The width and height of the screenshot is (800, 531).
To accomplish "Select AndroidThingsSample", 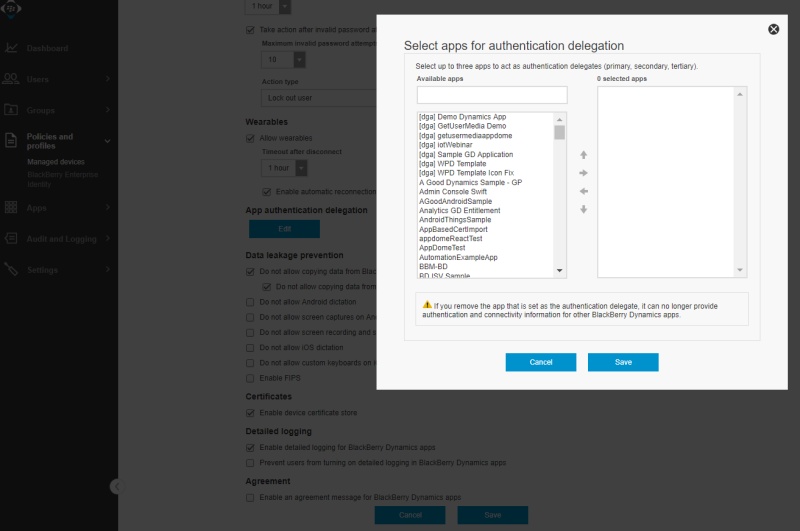I will [455, 220].
